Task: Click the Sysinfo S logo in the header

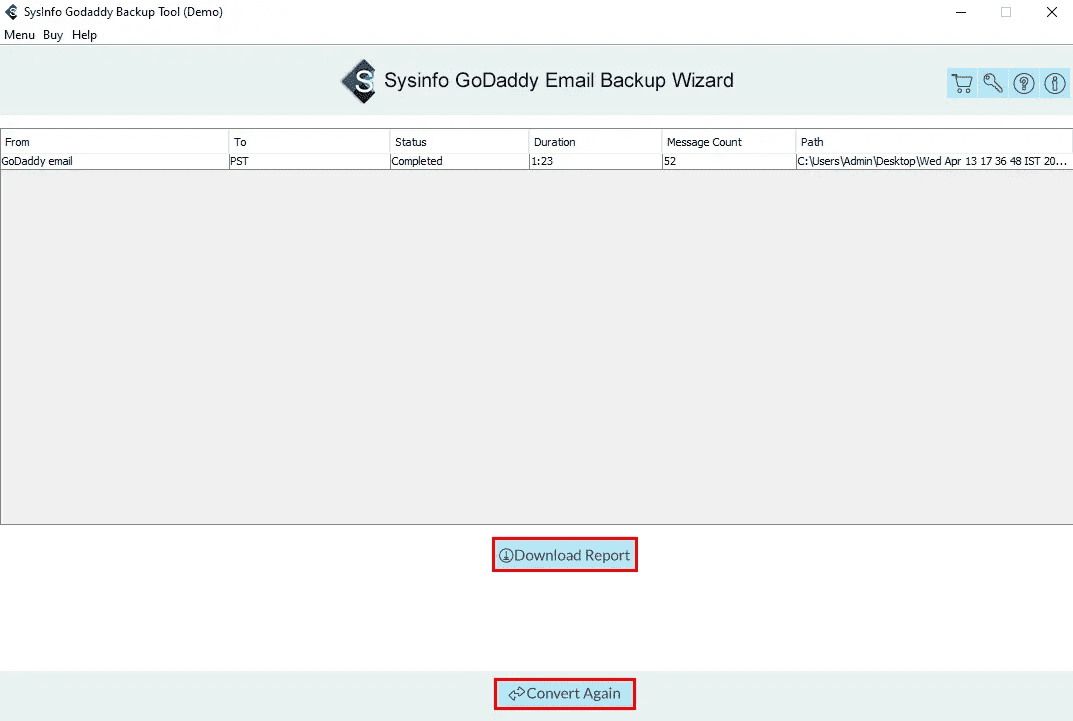Action: click(x=359, y=81)
